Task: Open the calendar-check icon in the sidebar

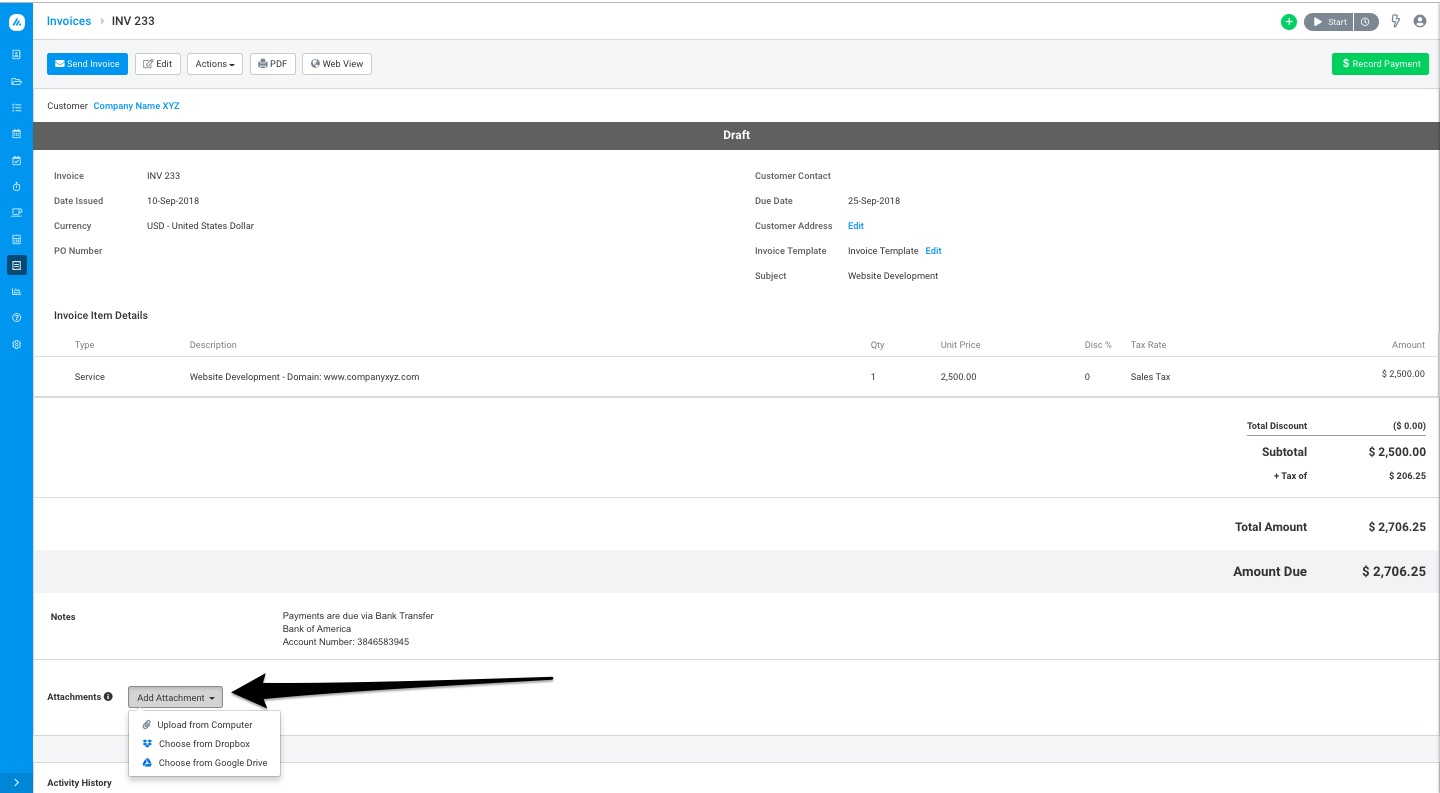Action: click(16, 160)
